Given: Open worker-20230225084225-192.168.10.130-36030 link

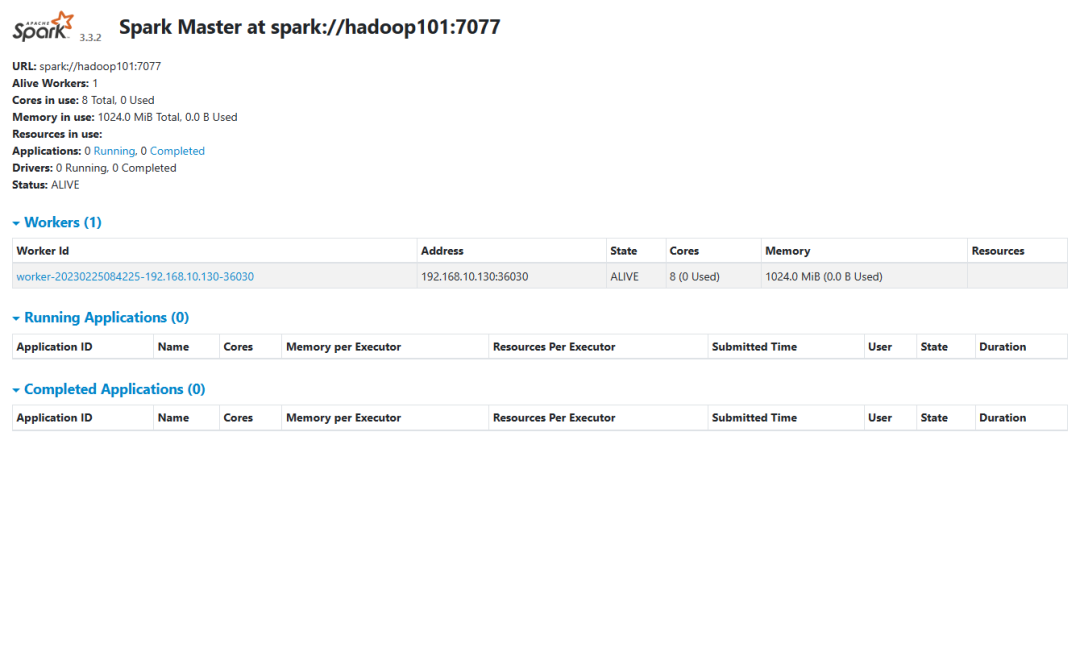Looking at the screenshot, I should (135, 276).
